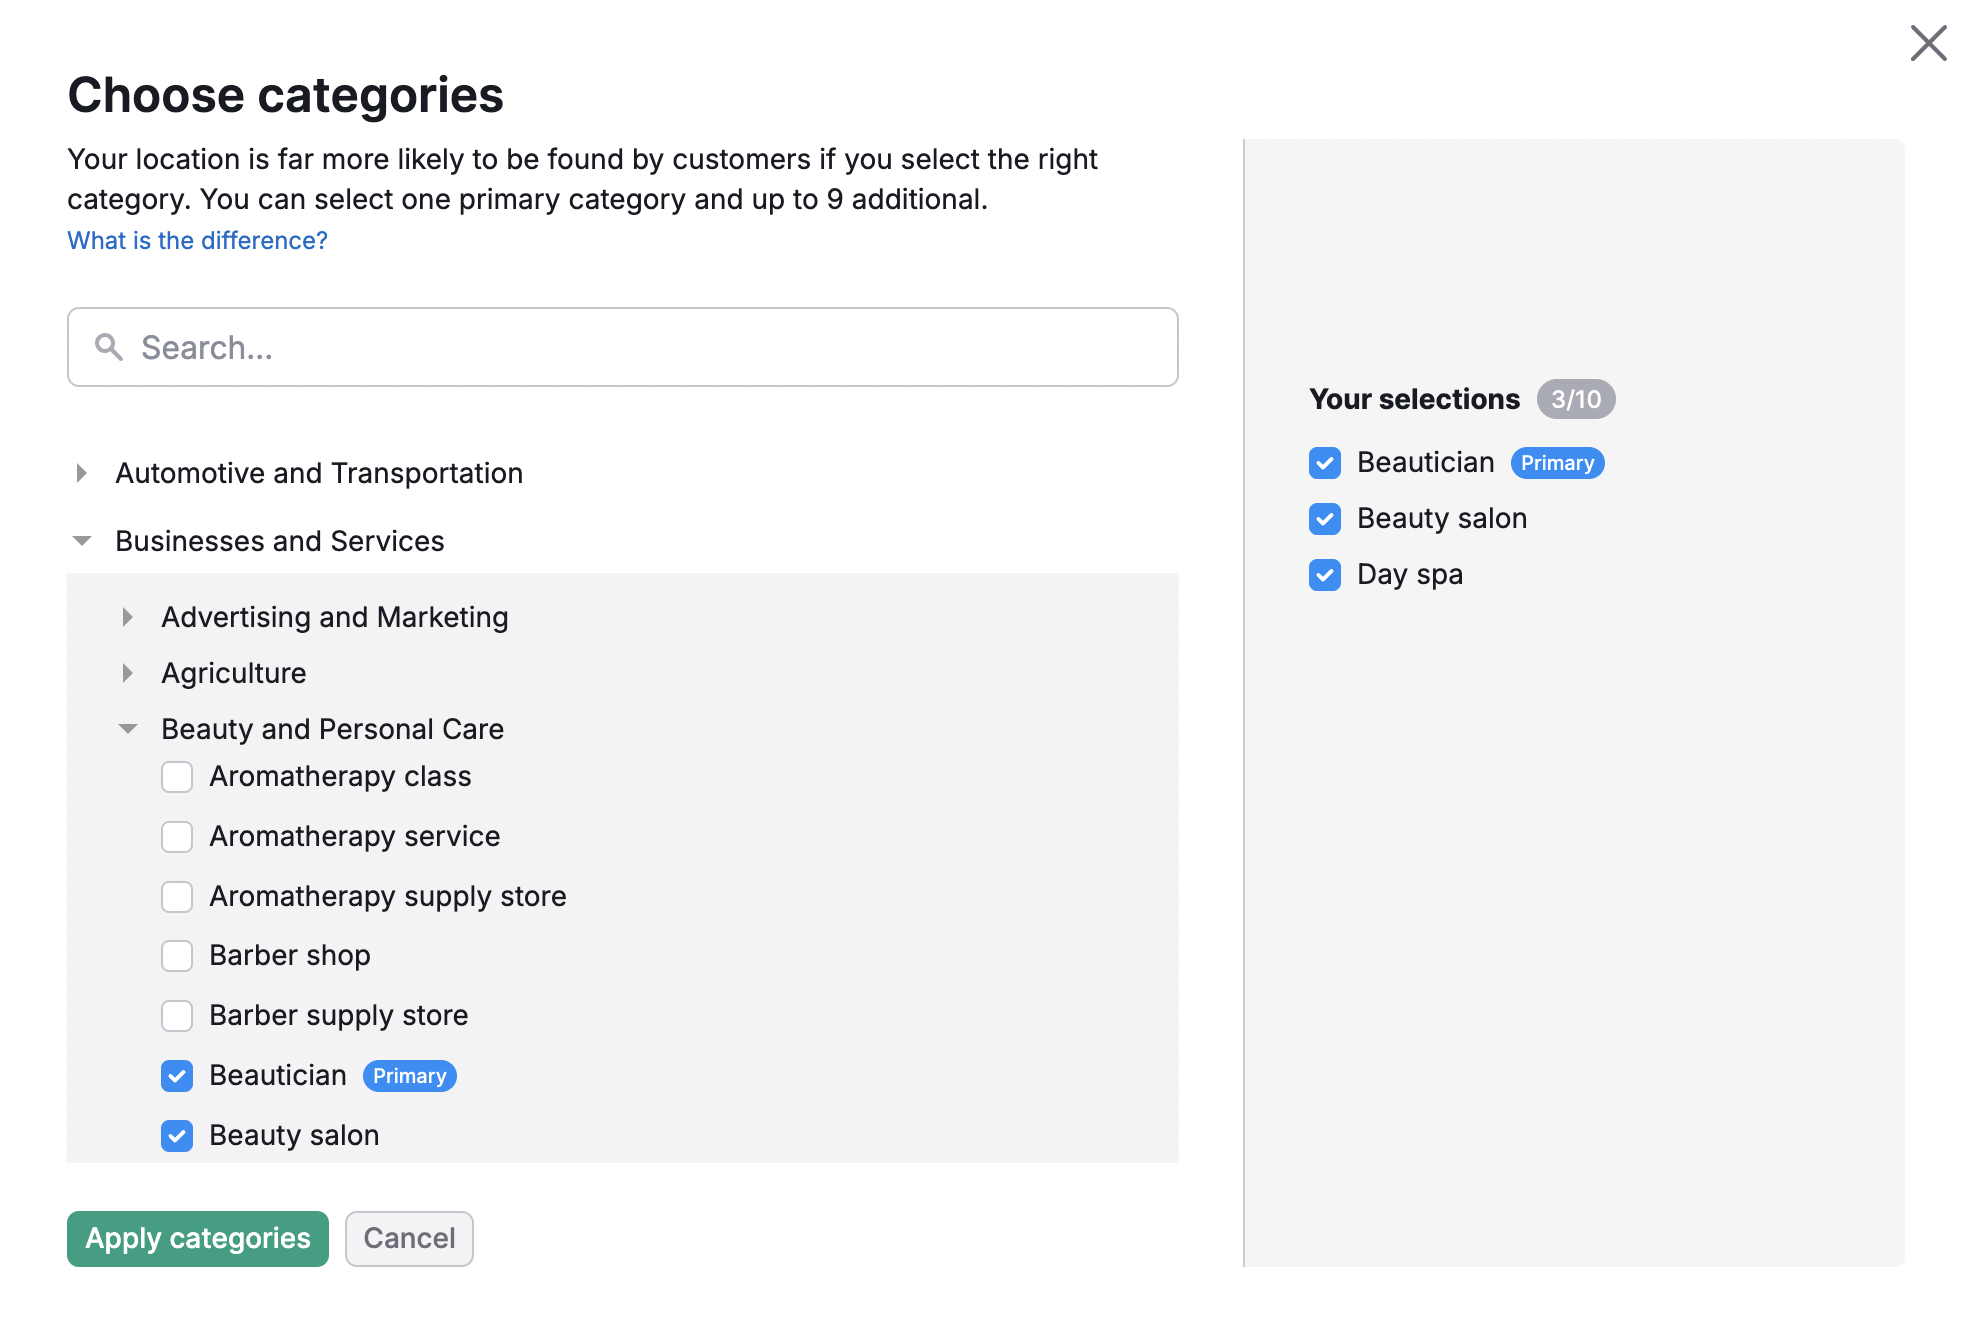Check the Aromatherapy supply store category
The width and height of the screenshot is (1966, 1332).
[177, 896]
